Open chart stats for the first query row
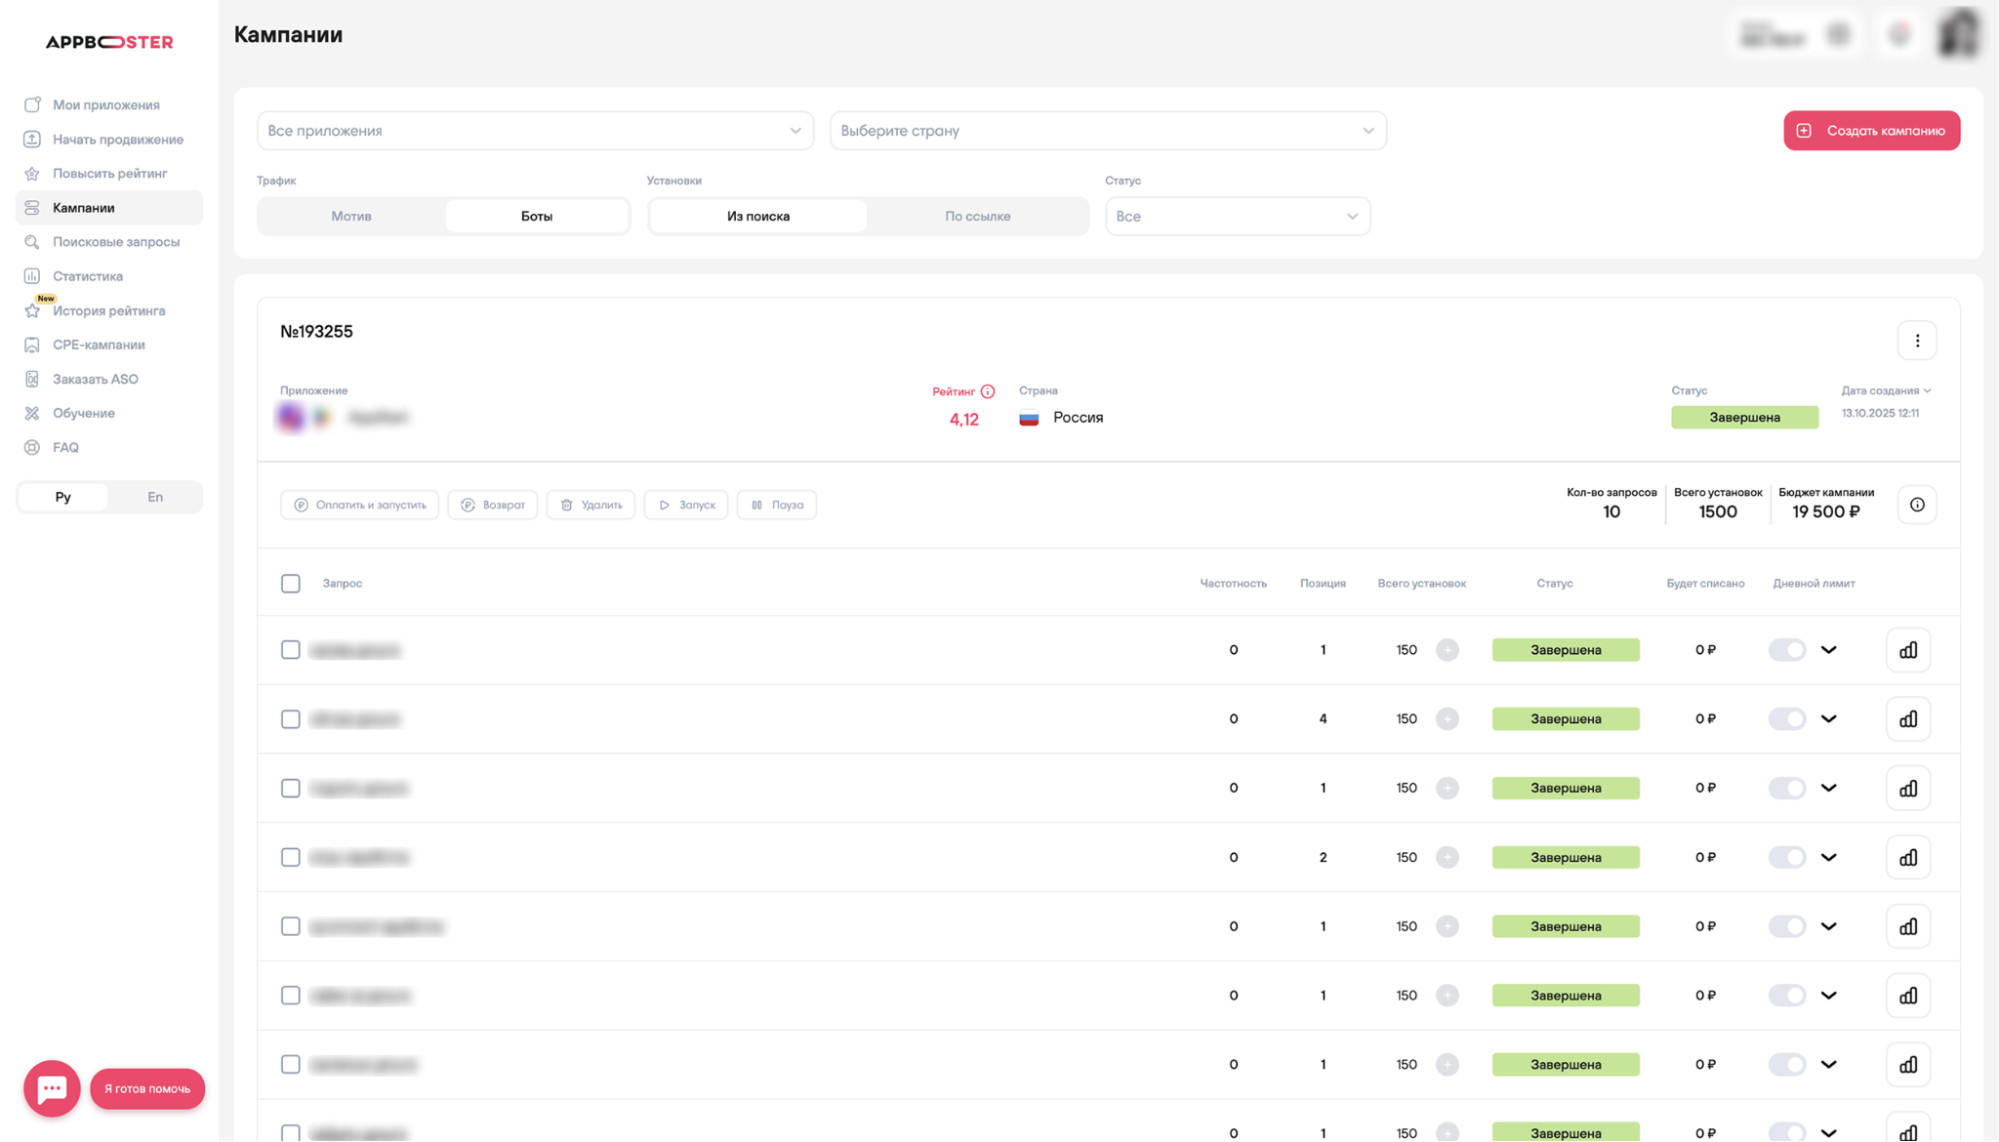Viewport: 1999px width, 1142px height. [1907, 650]
